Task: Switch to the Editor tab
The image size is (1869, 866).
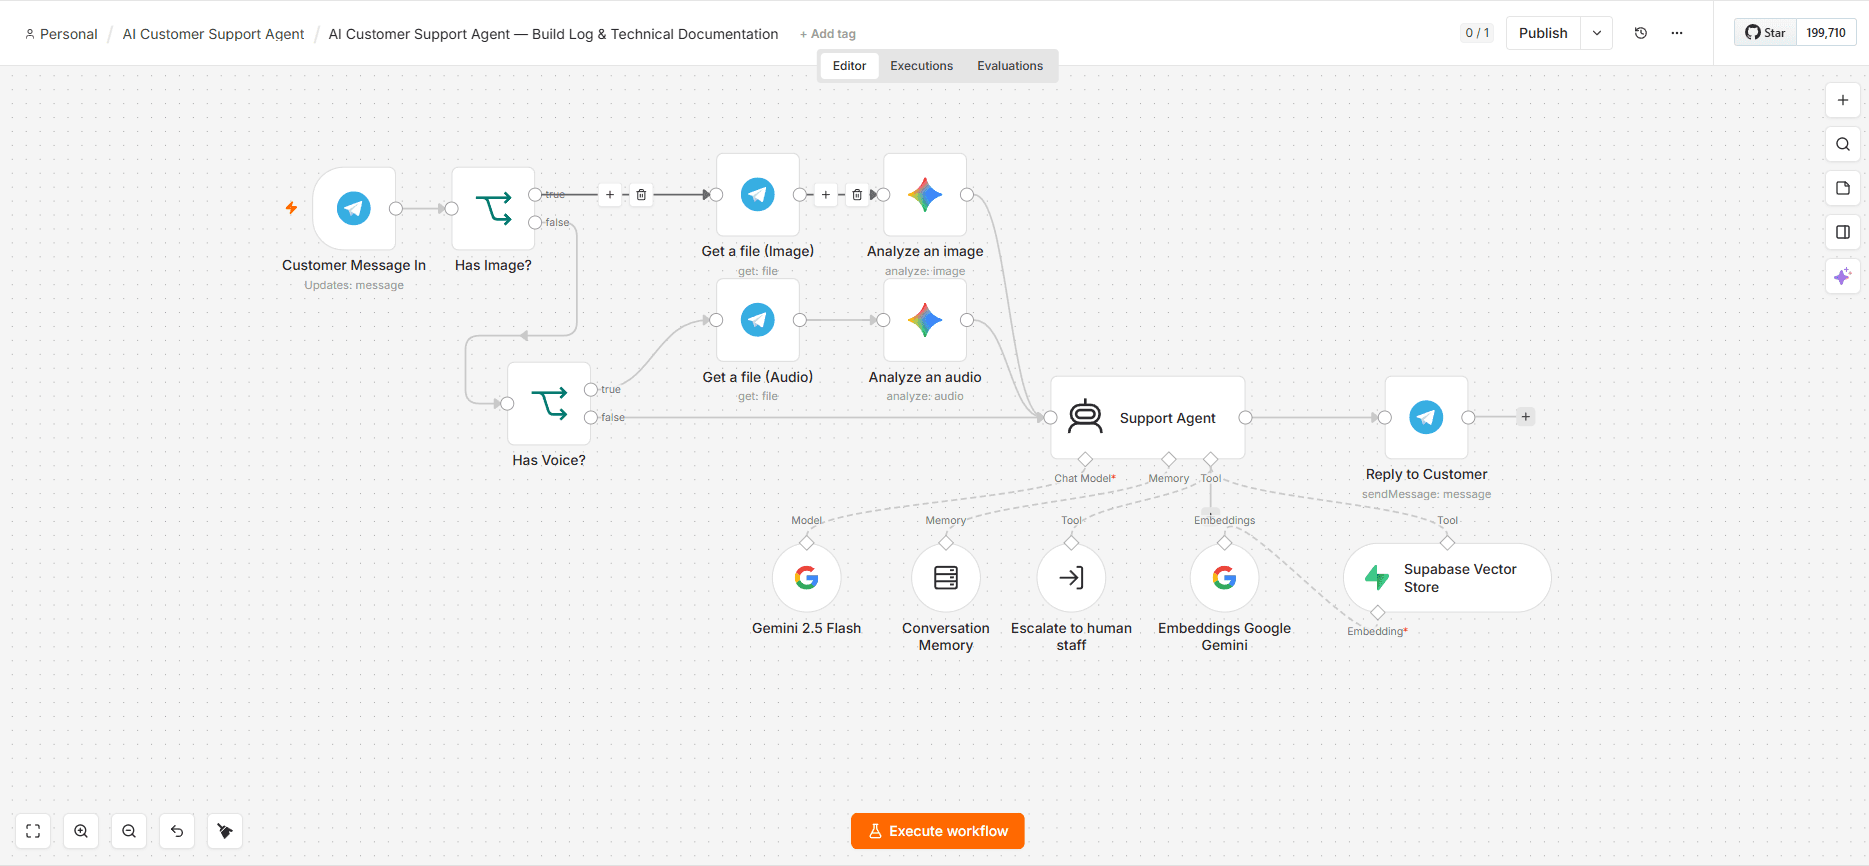Action: click(x=850, y=66)
